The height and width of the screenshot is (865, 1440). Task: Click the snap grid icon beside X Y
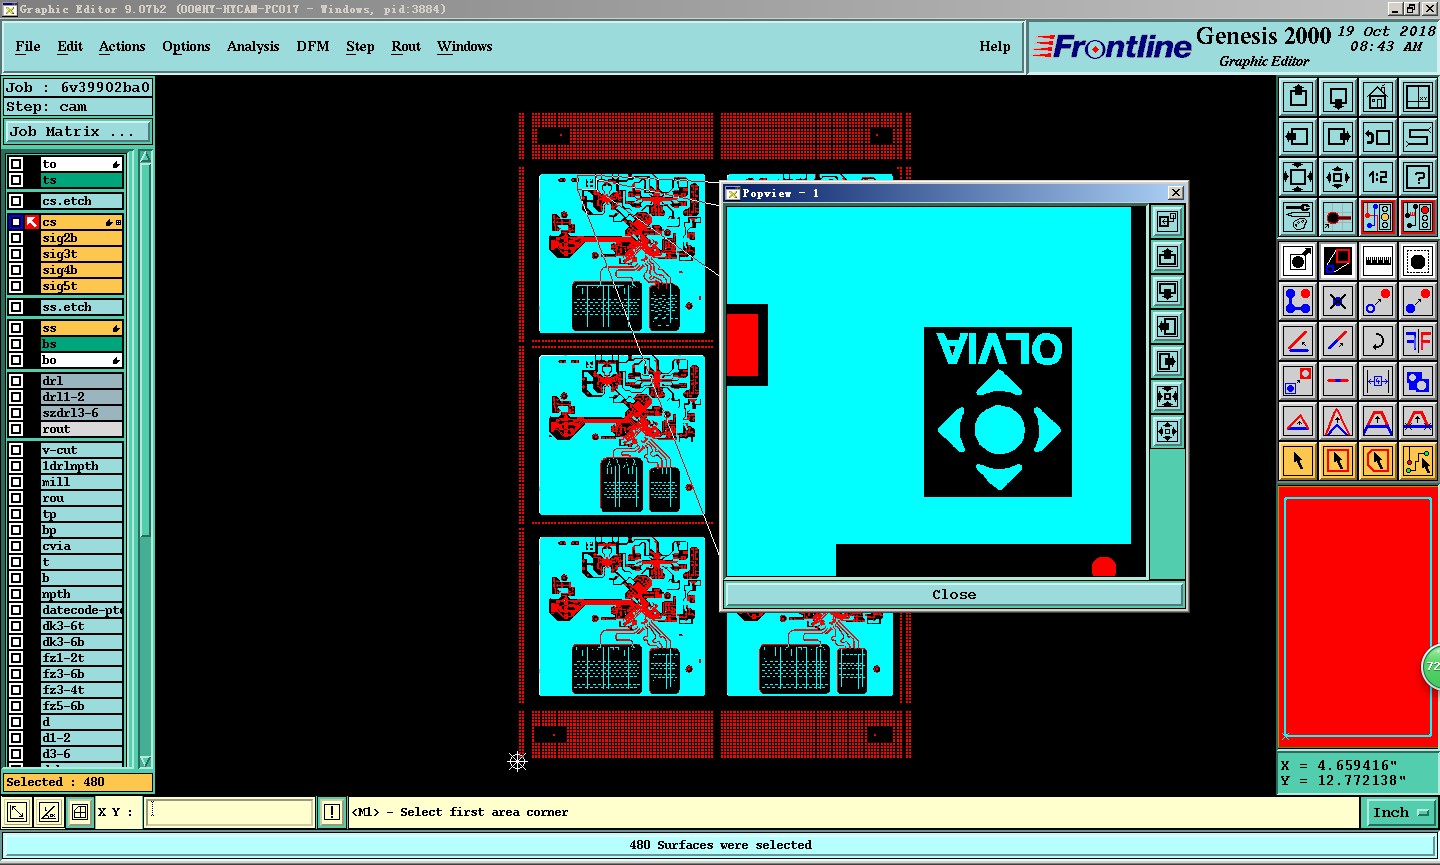click(x=80, y=812)
